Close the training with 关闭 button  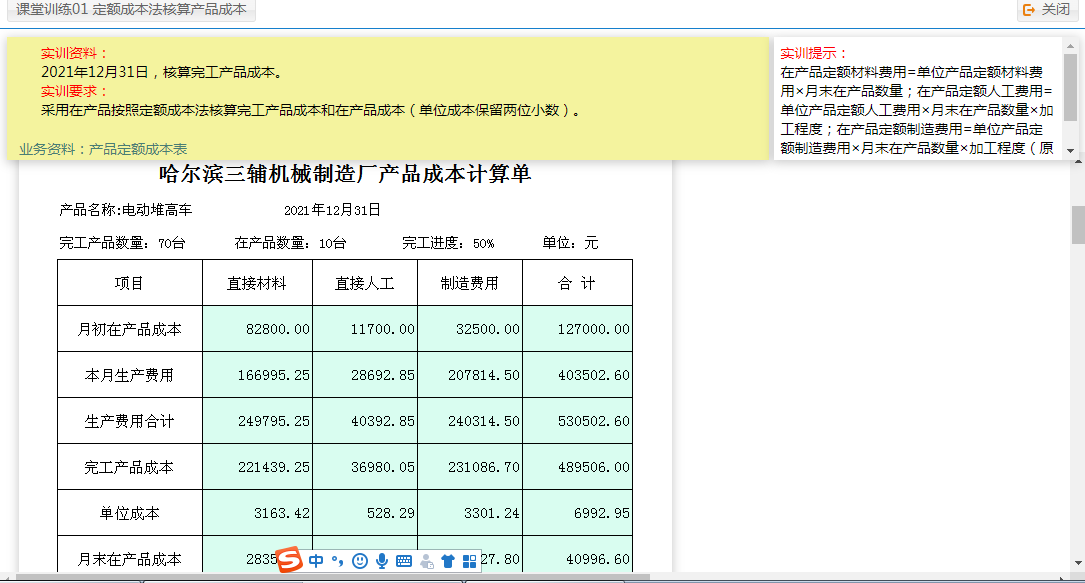(1047, 10)
